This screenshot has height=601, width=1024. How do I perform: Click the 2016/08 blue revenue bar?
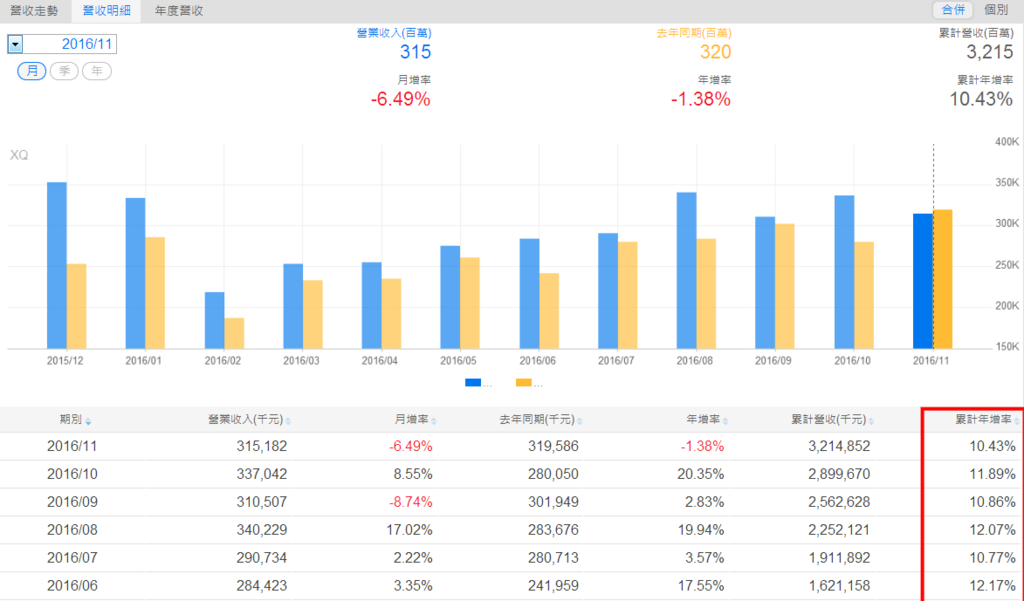(x=686, y=270)
